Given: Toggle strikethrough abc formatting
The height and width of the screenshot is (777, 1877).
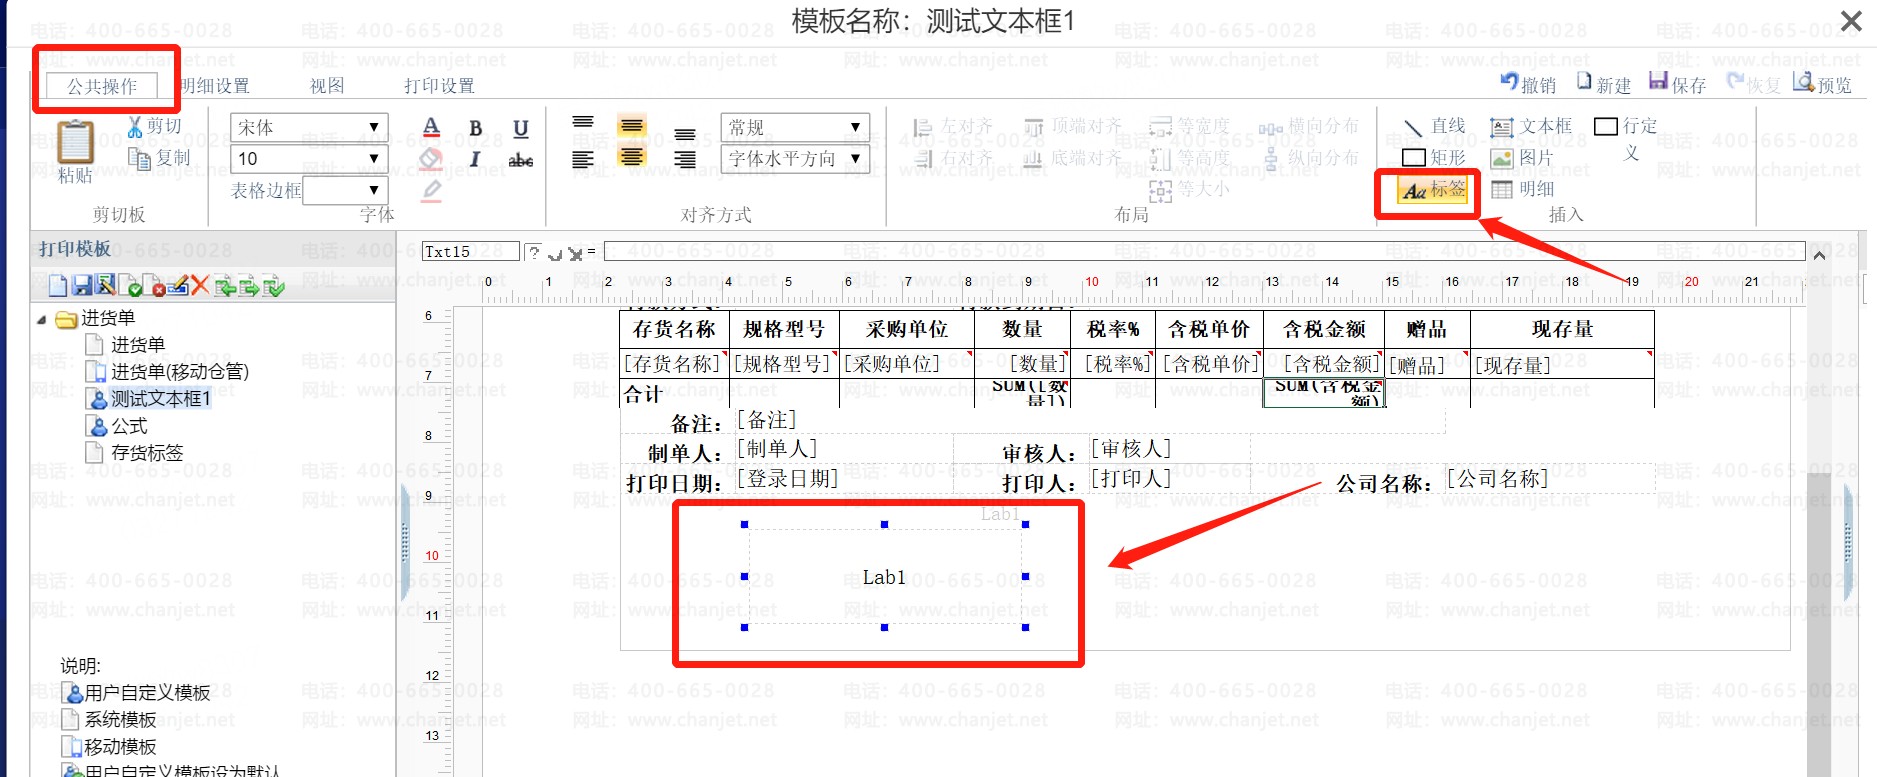Looking at the screenshot, I should [x=521, y=159].
